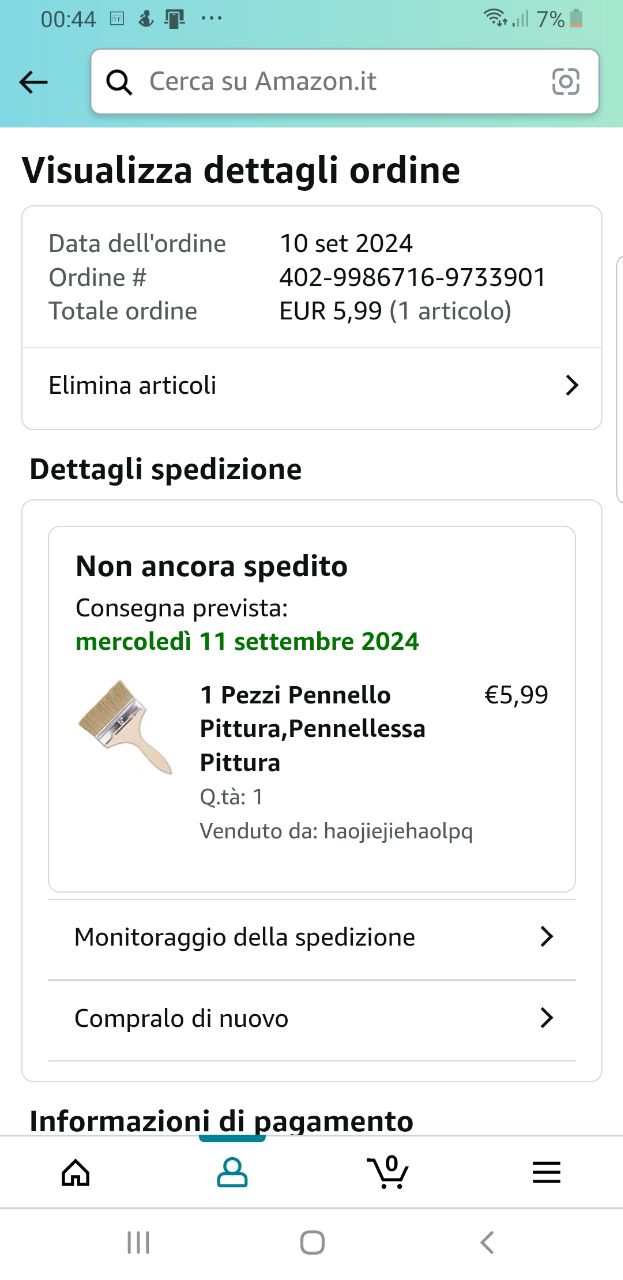The image size is (623, 1280).
Task: Tap the paintbrush product thumbnail
Action: tap(126, 727)
